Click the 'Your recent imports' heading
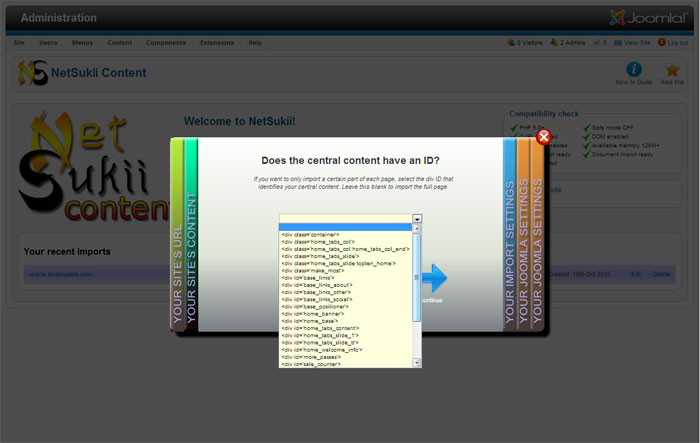Viewport: 700px width, 443px height. (67, 251)
